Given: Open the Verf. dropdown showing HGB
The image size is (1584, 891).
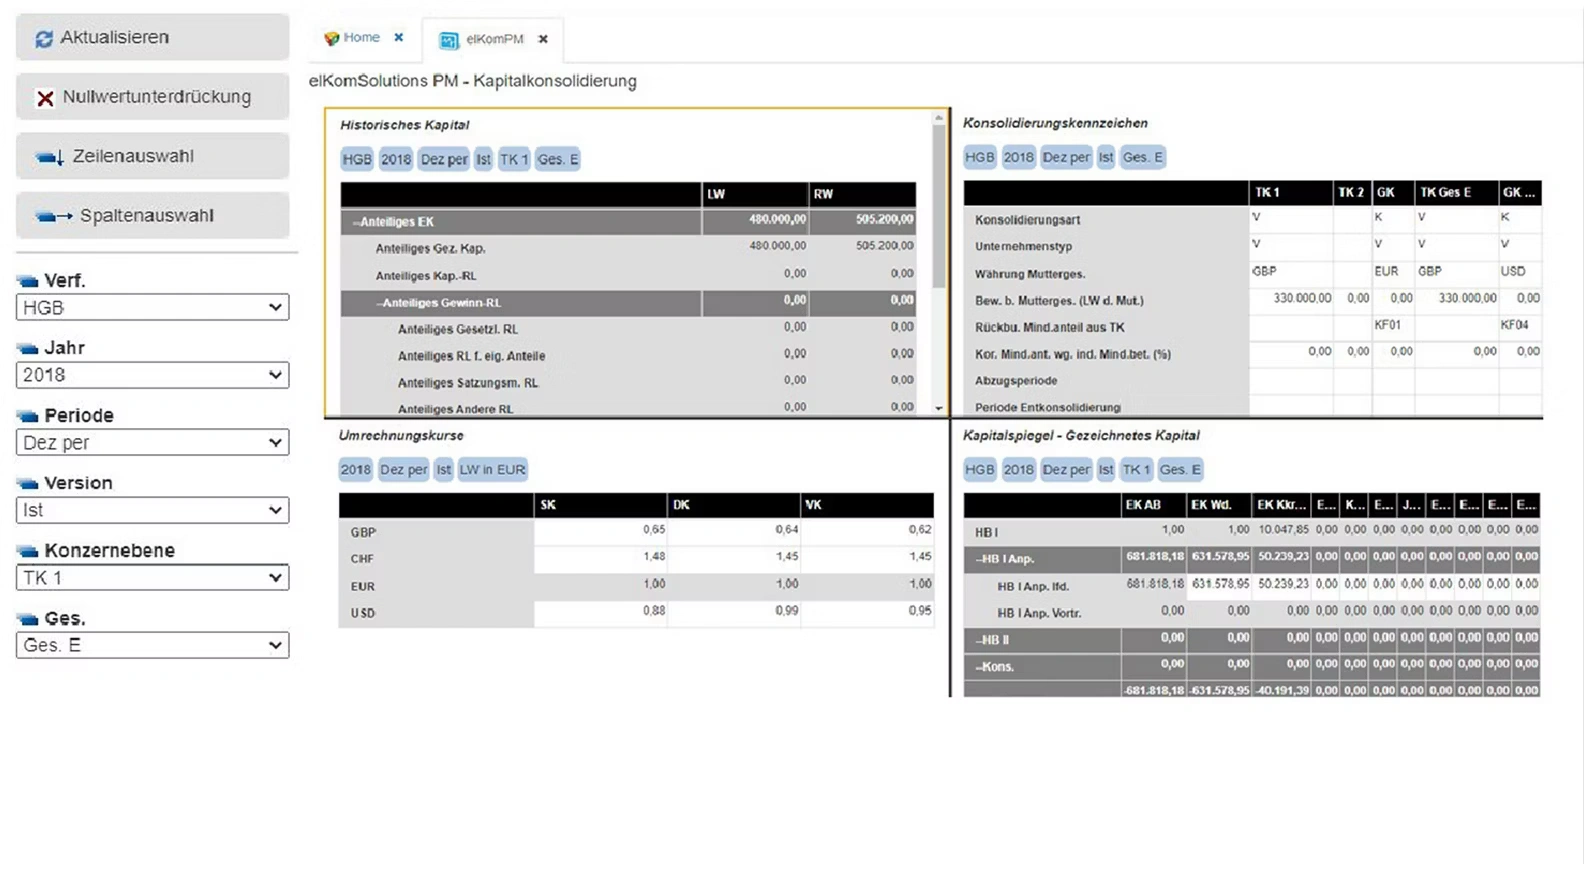Looking at the screenshot, I should click(152, 308).
